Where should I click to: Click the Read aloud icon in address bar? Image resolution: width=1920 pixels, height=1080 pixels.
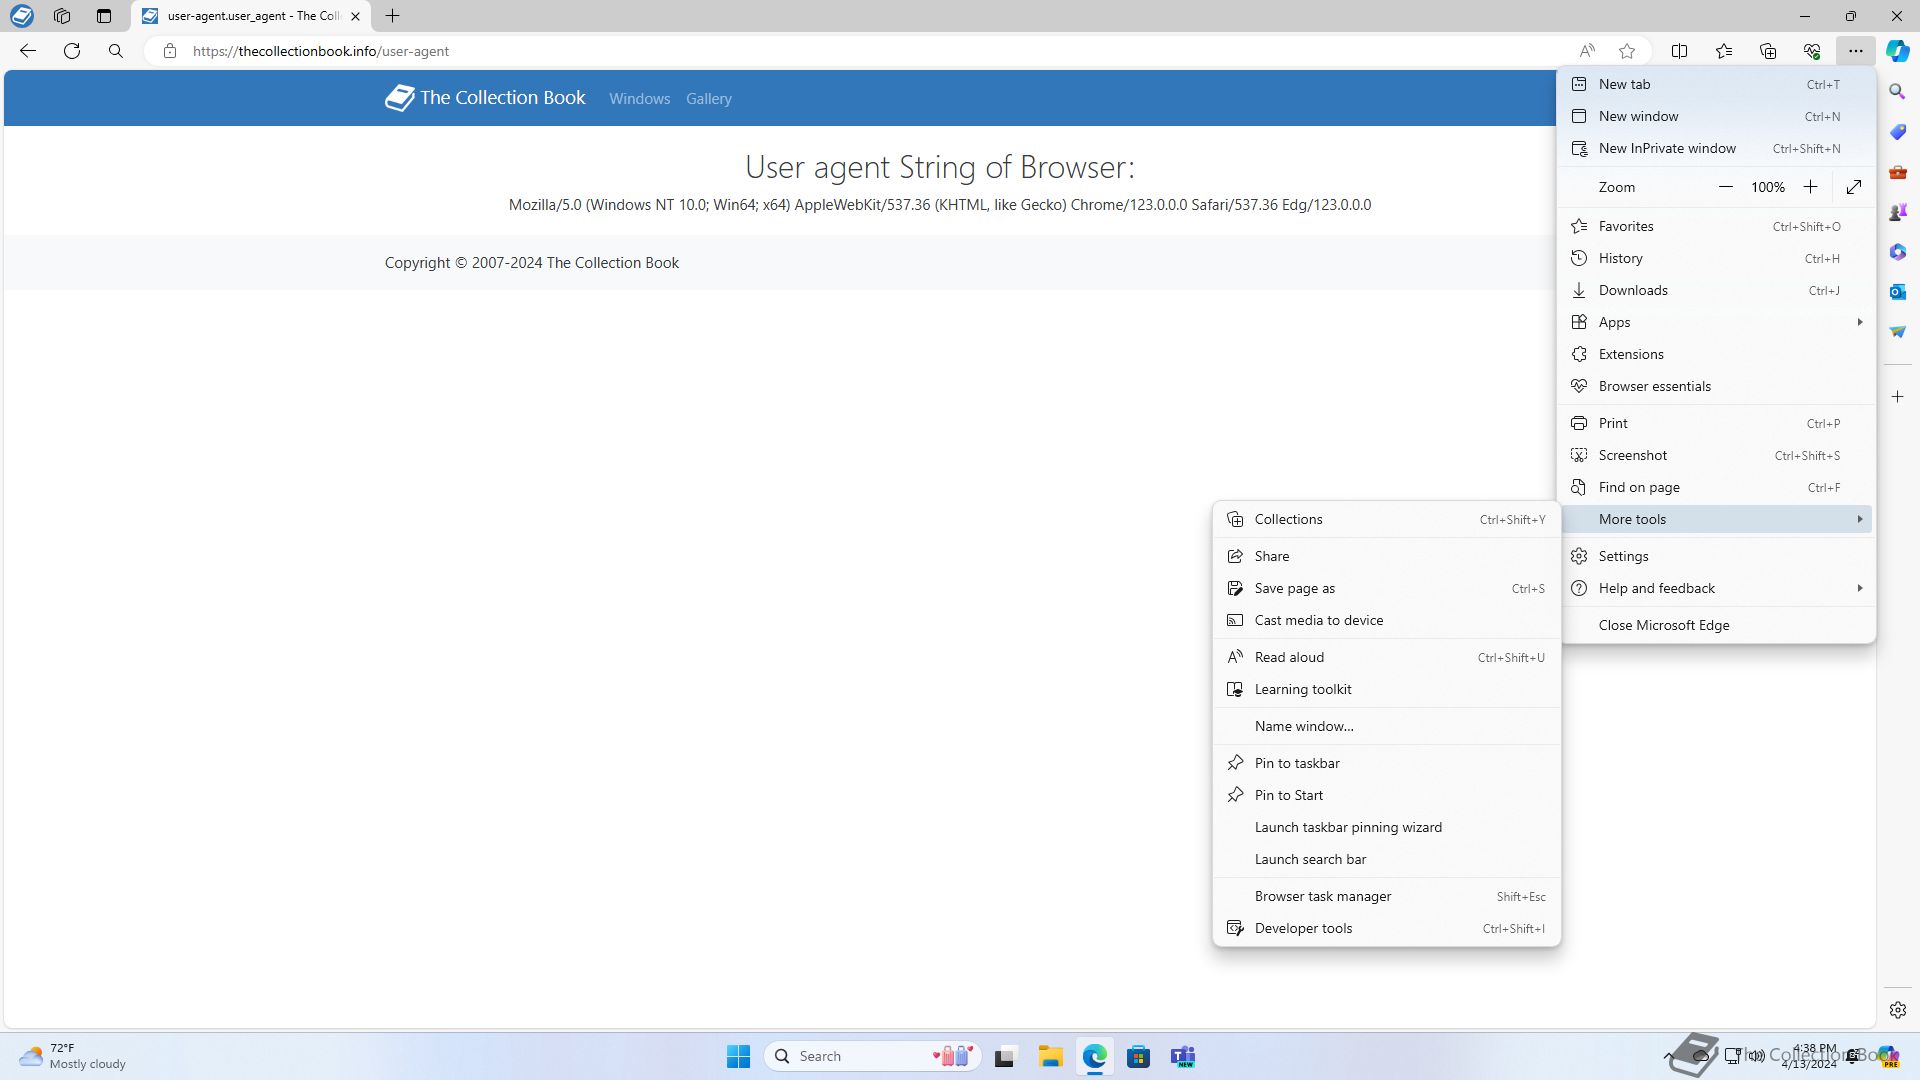1586,51
